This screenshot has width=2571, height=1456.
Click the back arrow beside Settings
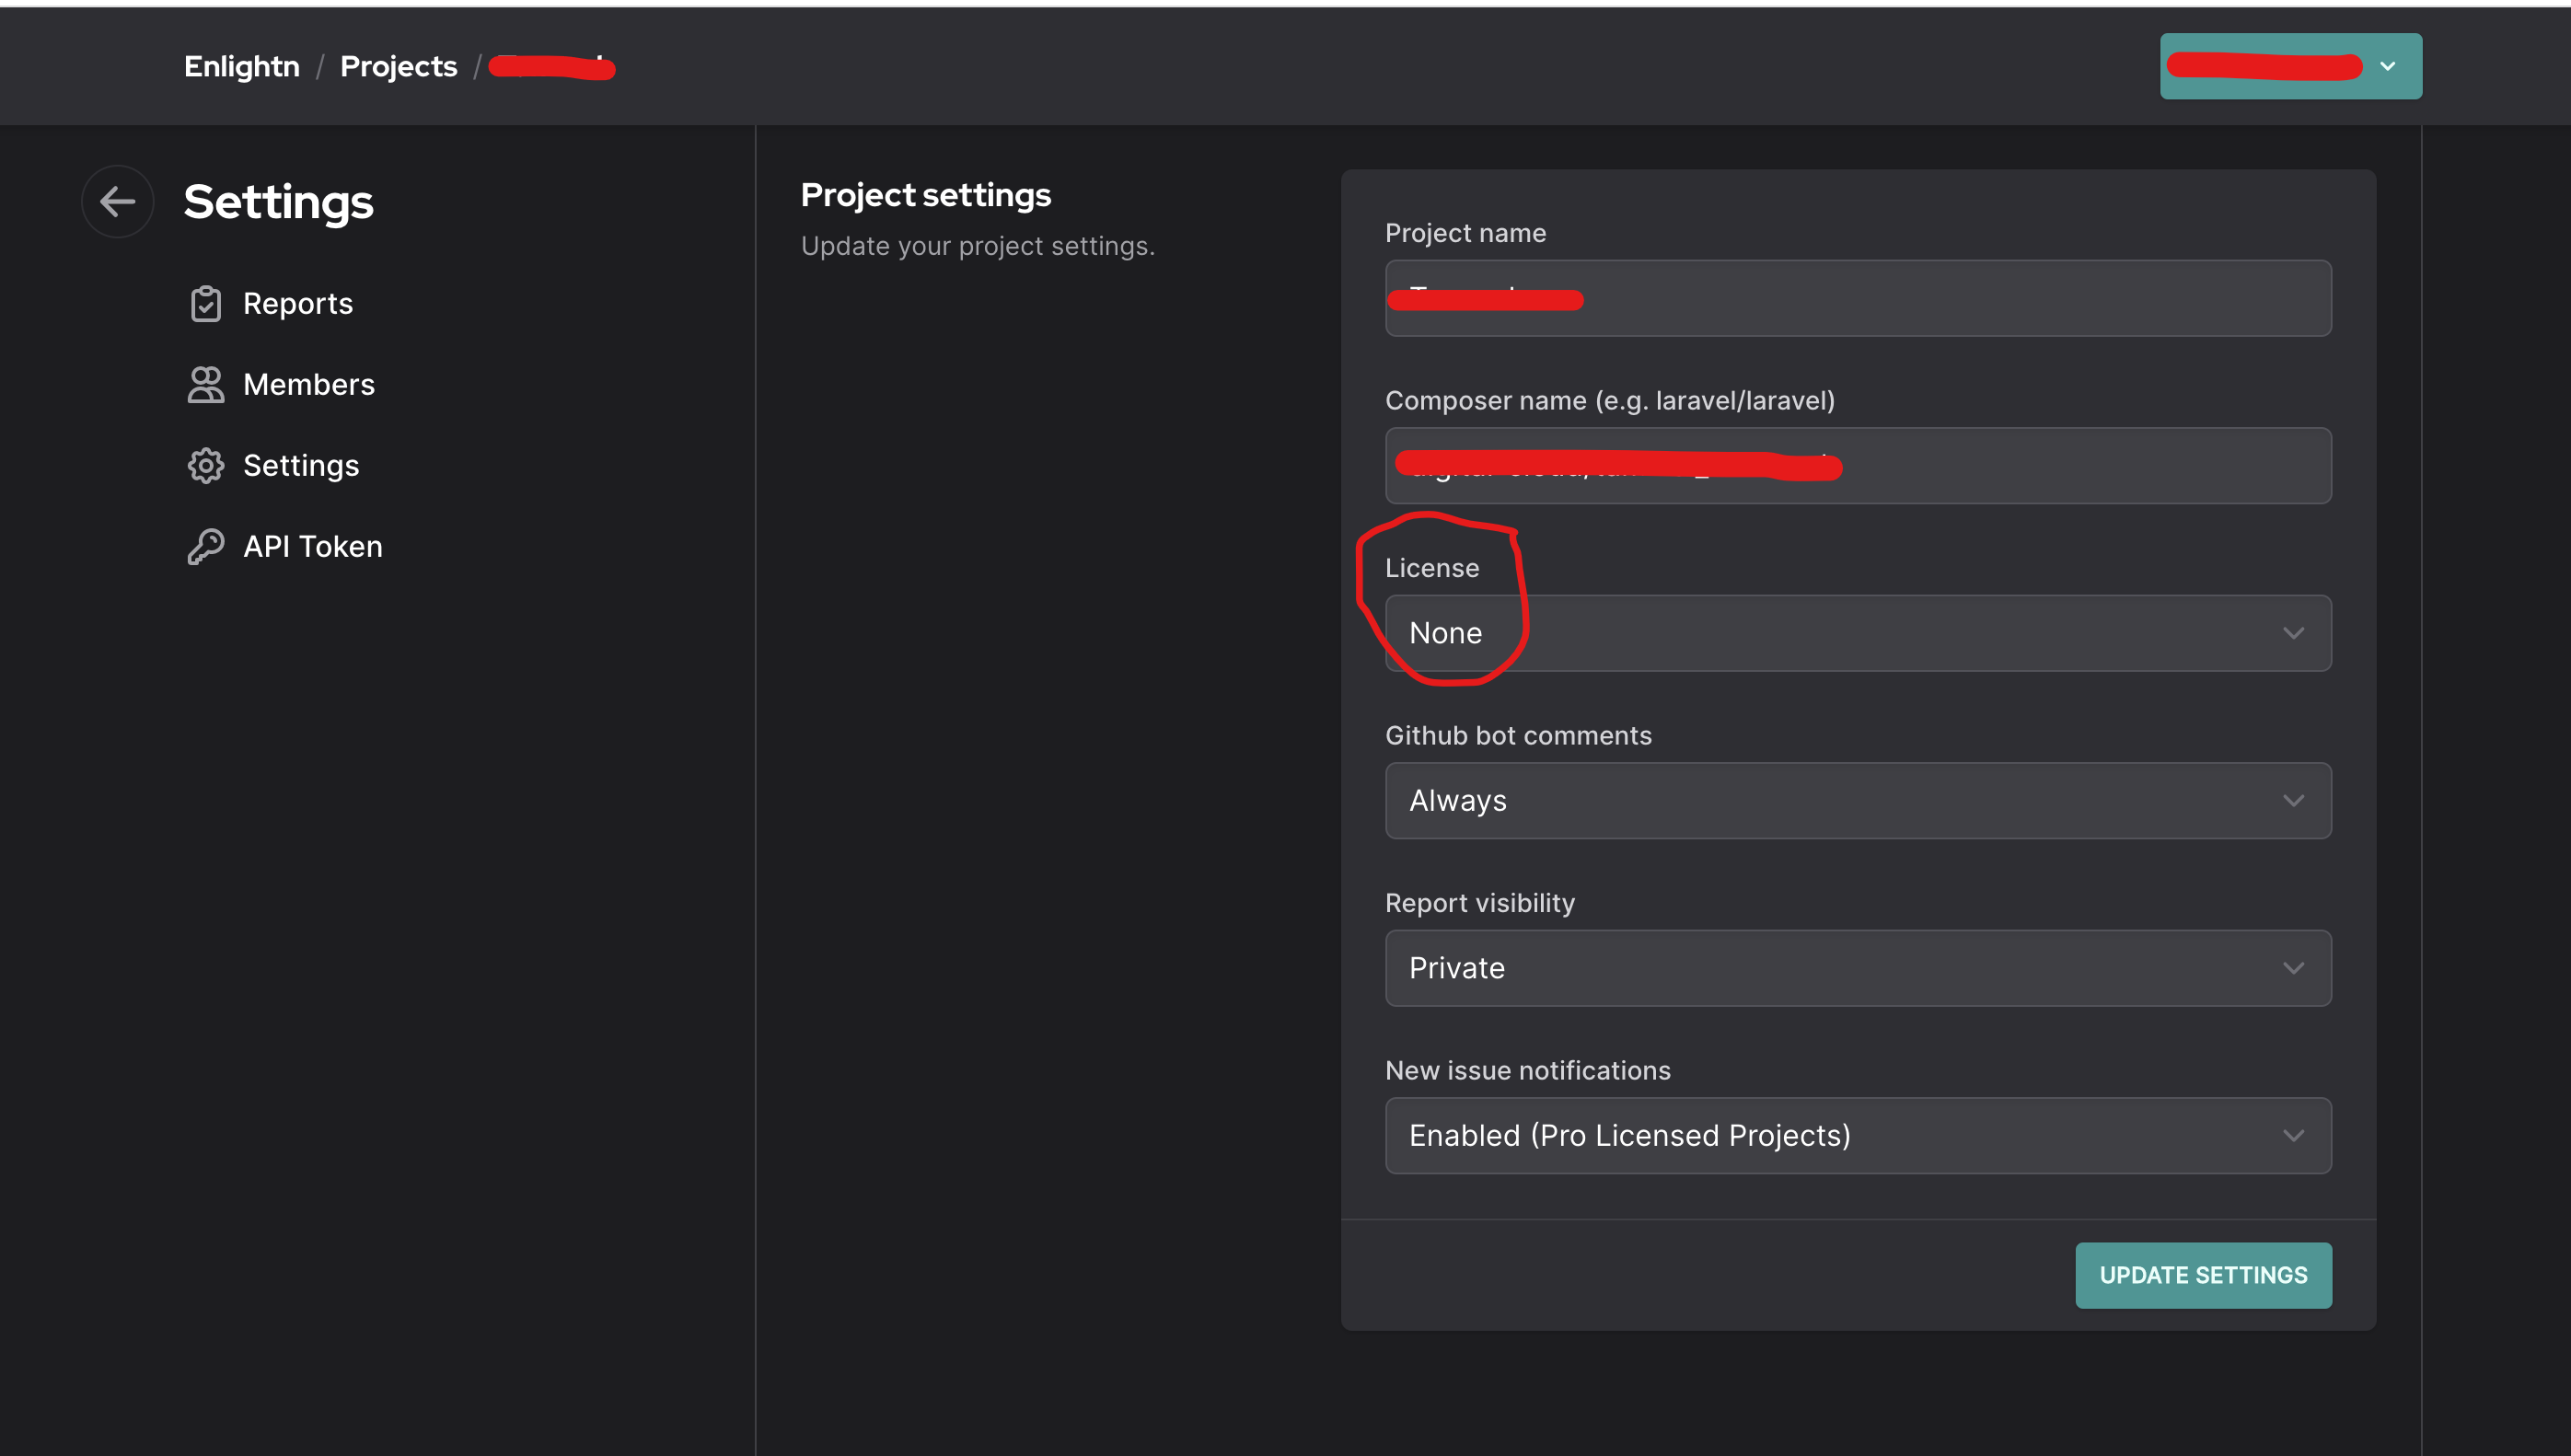tap(117, 201)
